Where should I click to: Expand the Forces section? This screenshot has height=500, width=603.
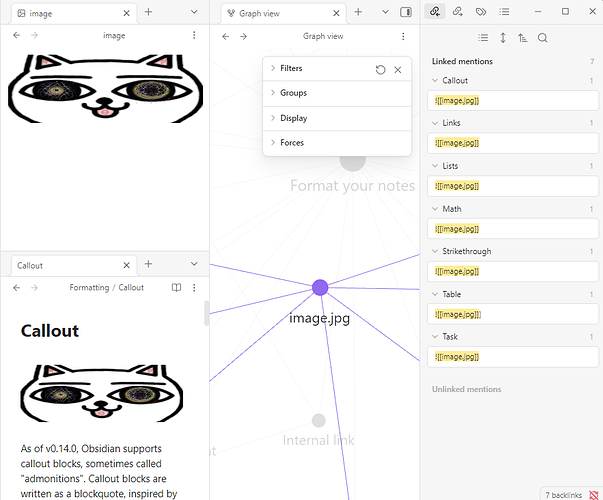click(292, 143)
